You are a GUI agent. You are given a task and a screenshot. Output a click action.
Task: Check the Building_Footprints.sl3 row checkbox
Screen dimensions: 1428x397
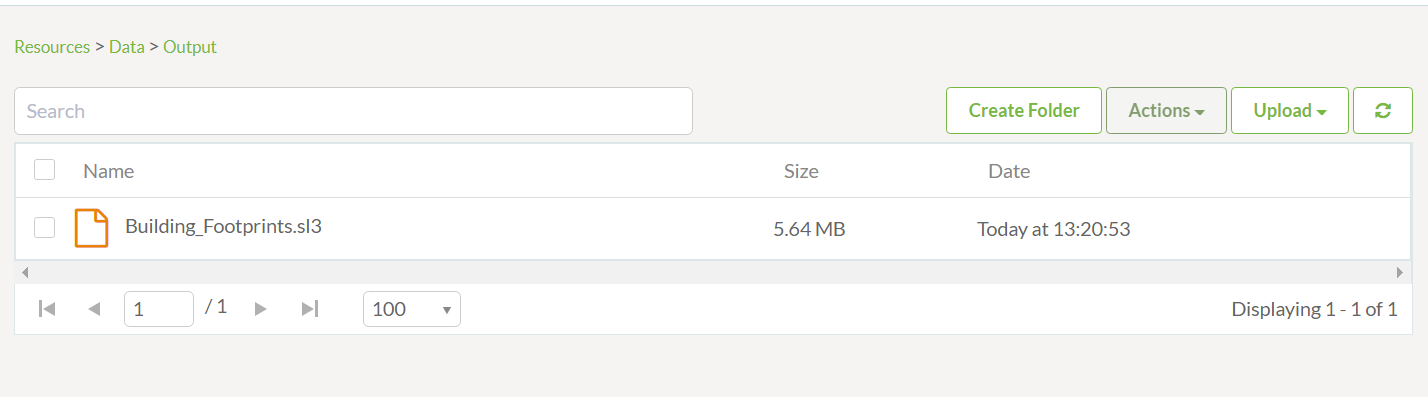(x=44, y=228)
